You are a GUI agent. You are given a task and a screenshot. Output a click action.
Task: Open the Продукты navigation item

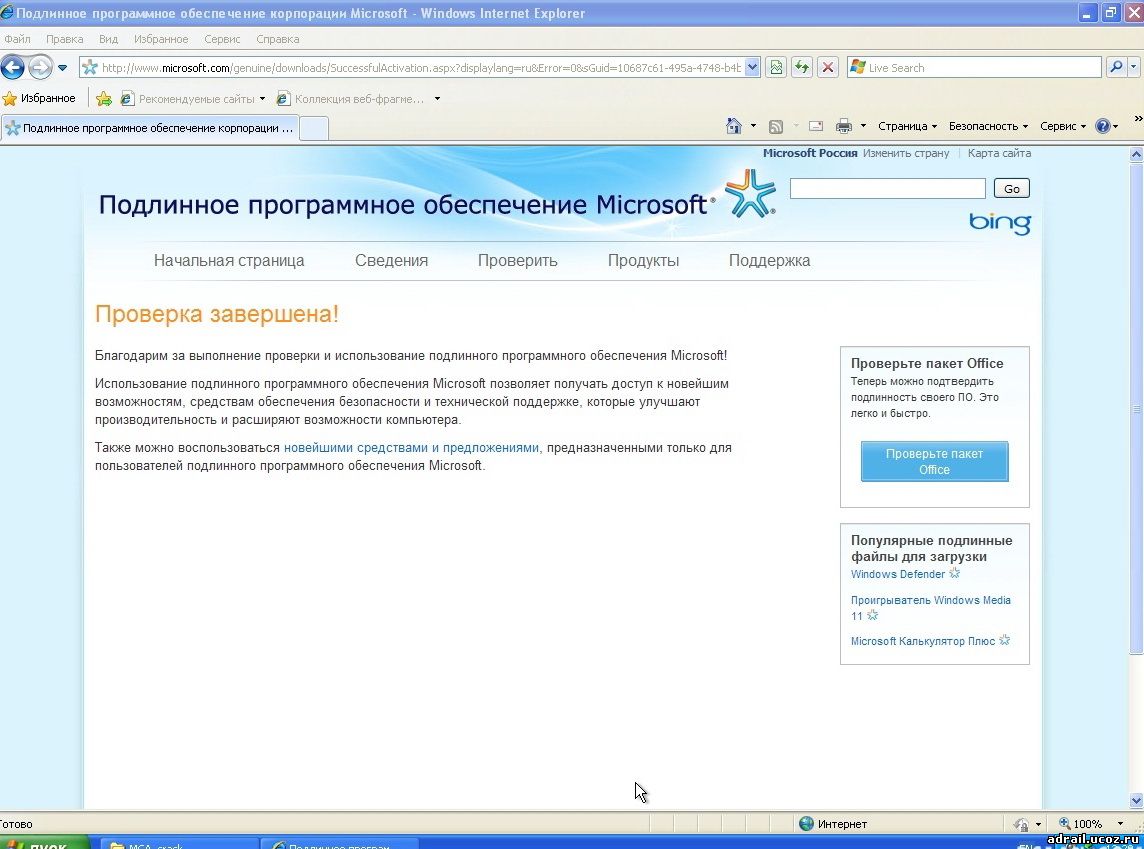click(643, 260)
